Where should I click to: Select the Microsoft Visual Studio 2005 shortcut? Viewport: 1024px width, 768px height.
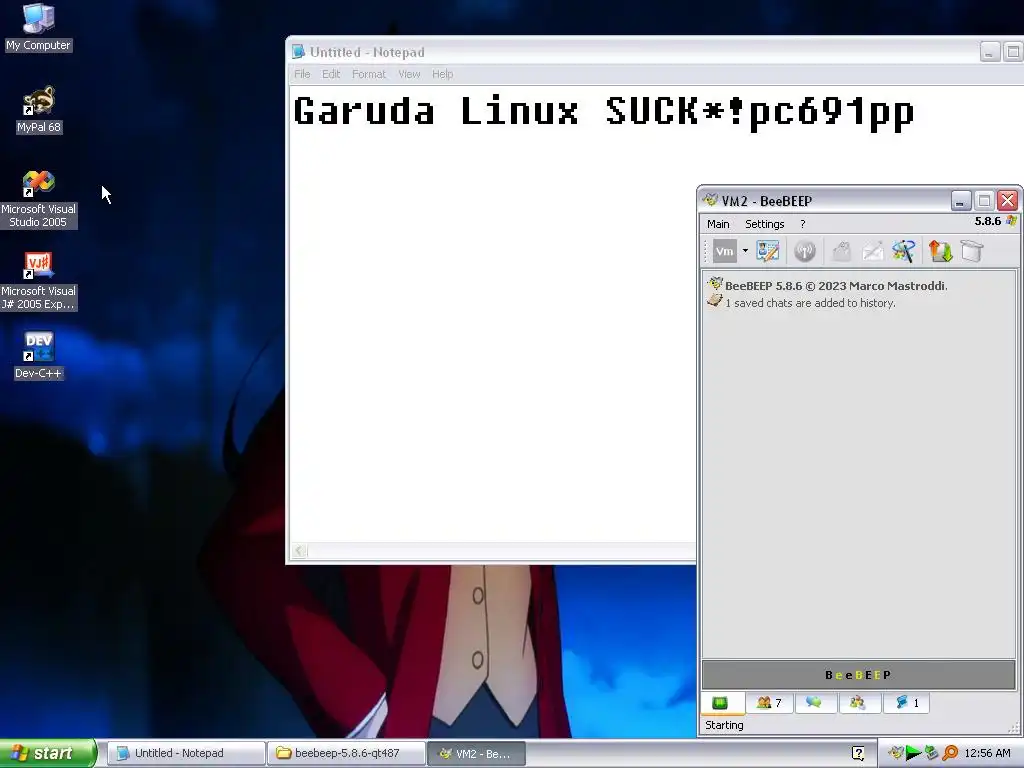pyautogui.click(x=39, y=199)
